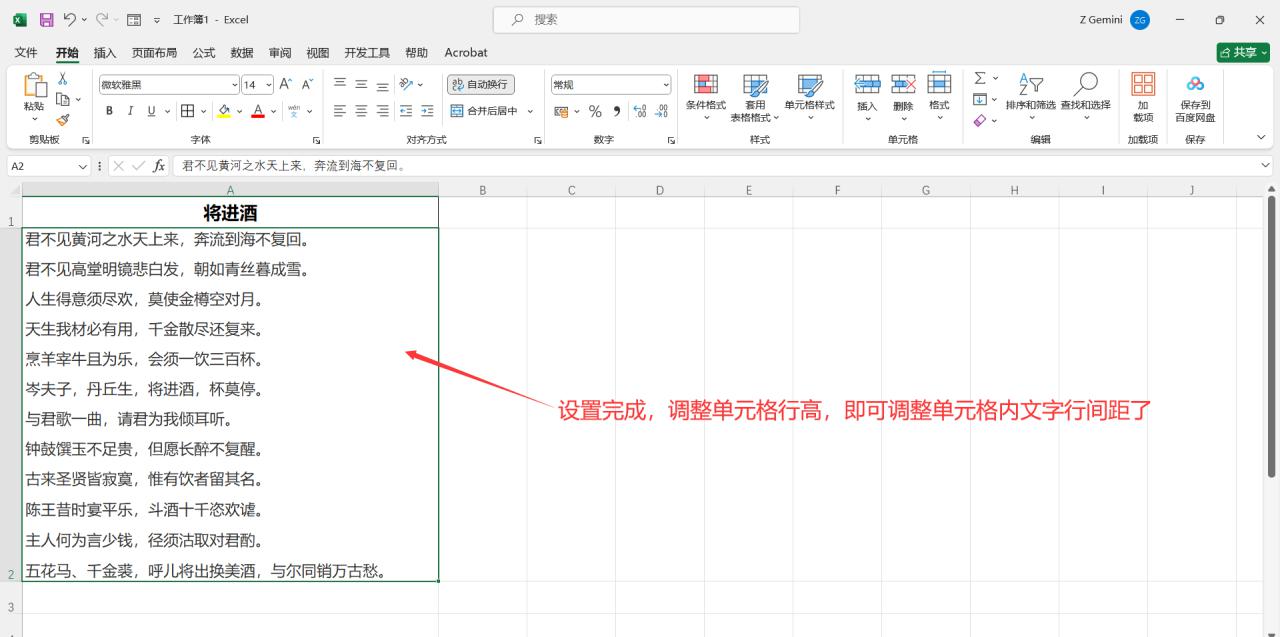
Task: Click the Save floppy disk icon
Action: point(47,20)
